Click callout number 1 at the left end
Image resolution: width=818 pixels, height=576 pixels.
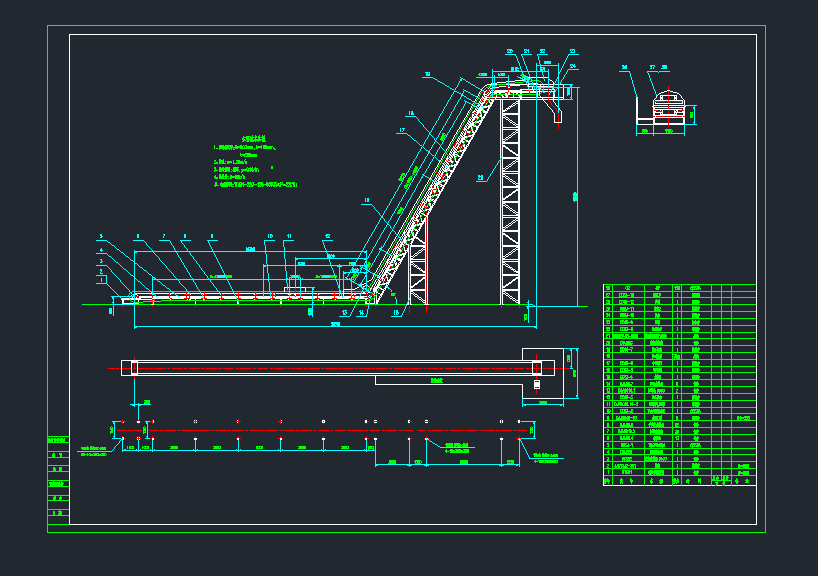tap(100, 279)
